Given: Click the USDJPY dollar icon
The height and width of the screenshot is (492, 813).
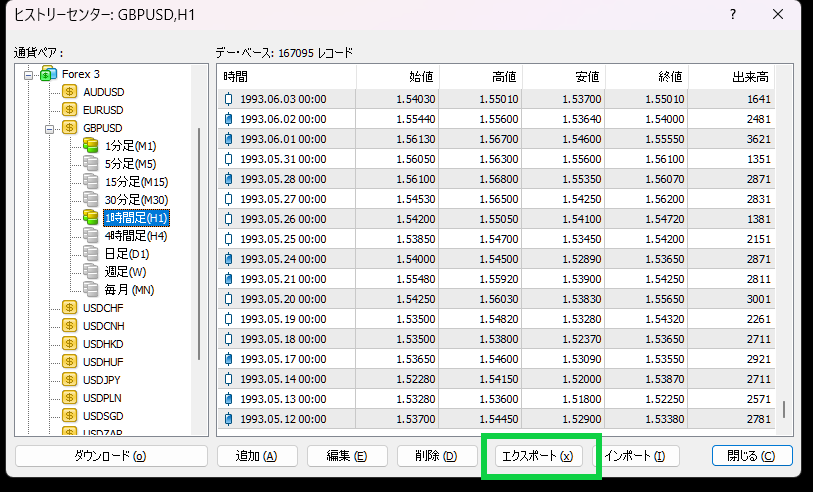Looking at the screenshot, I should coord(69,380).
